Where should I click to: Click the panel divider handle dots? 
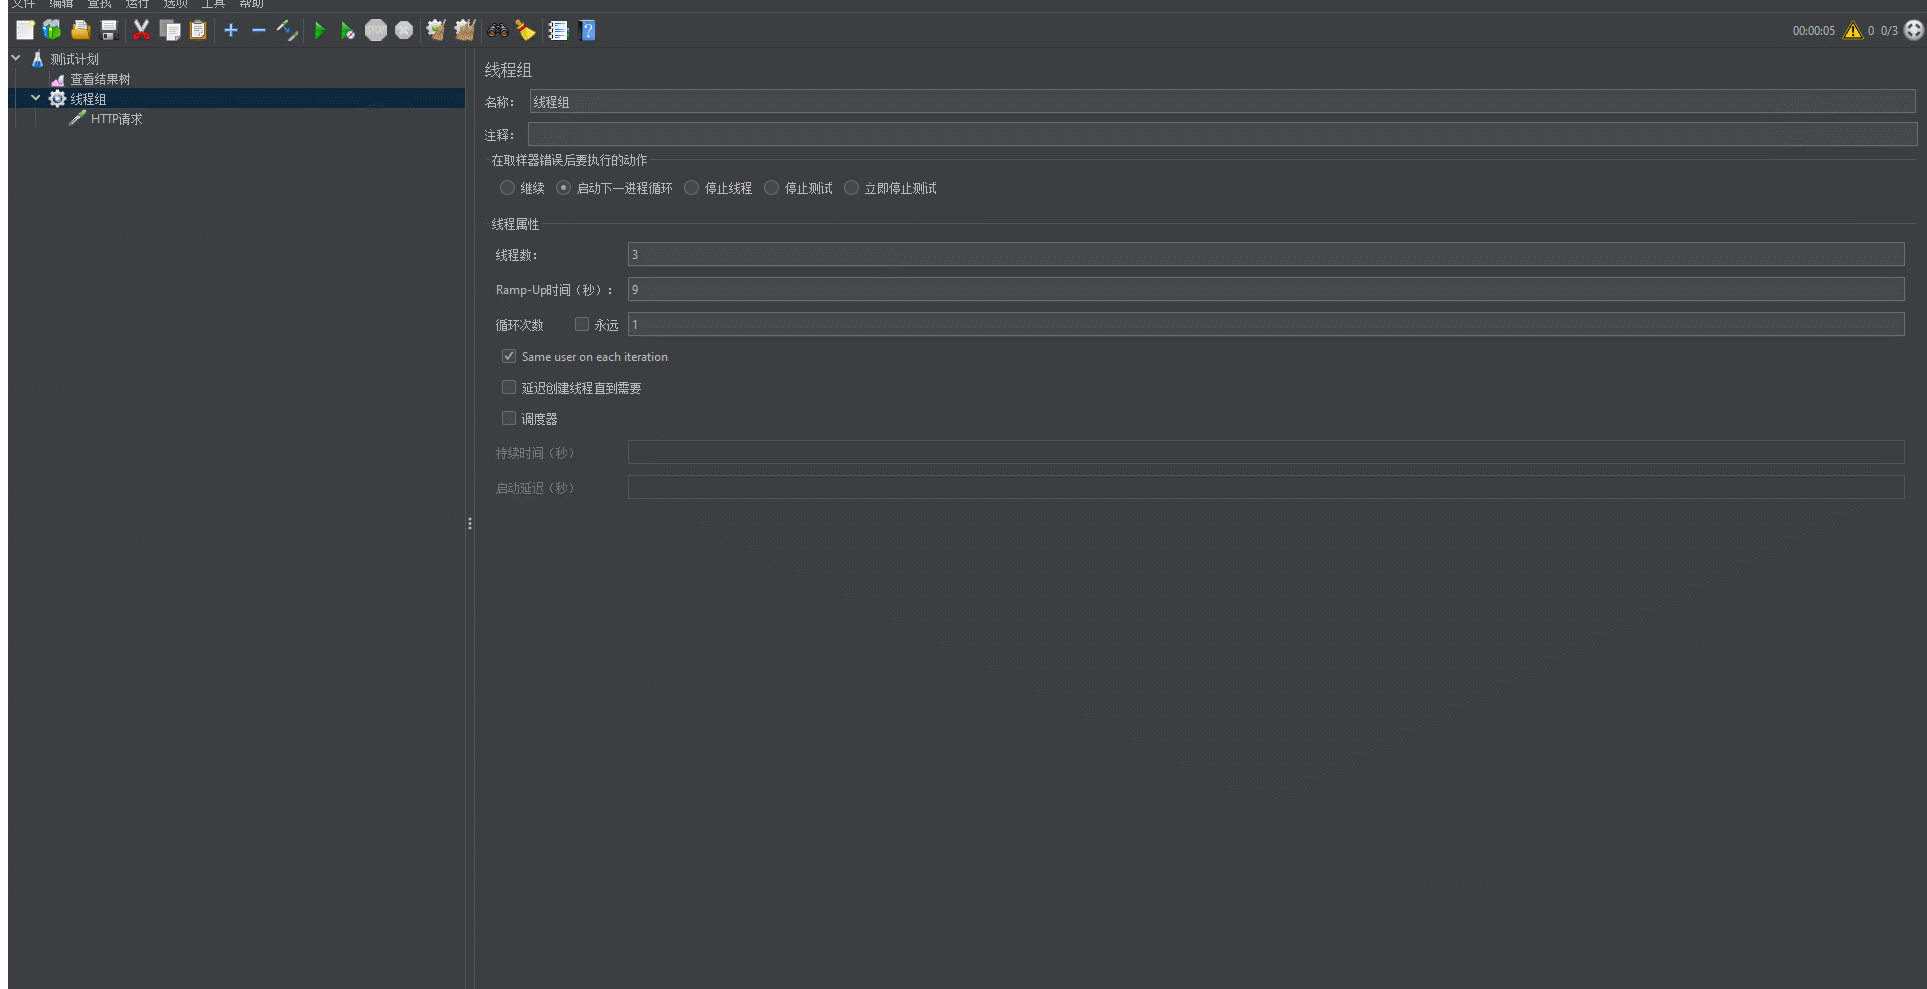tap(470, 523)
